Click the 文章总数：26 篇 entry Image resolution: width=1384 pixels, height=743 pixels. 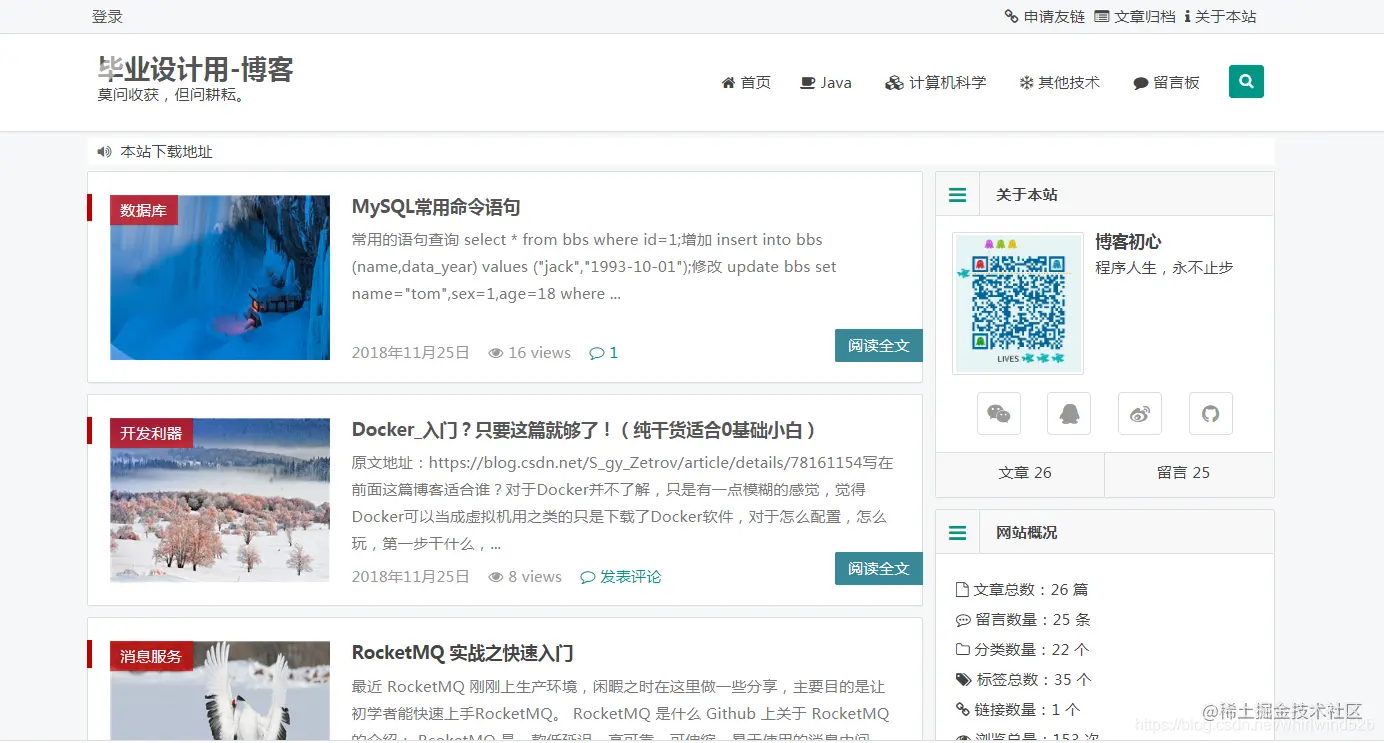coord(1022,590)
